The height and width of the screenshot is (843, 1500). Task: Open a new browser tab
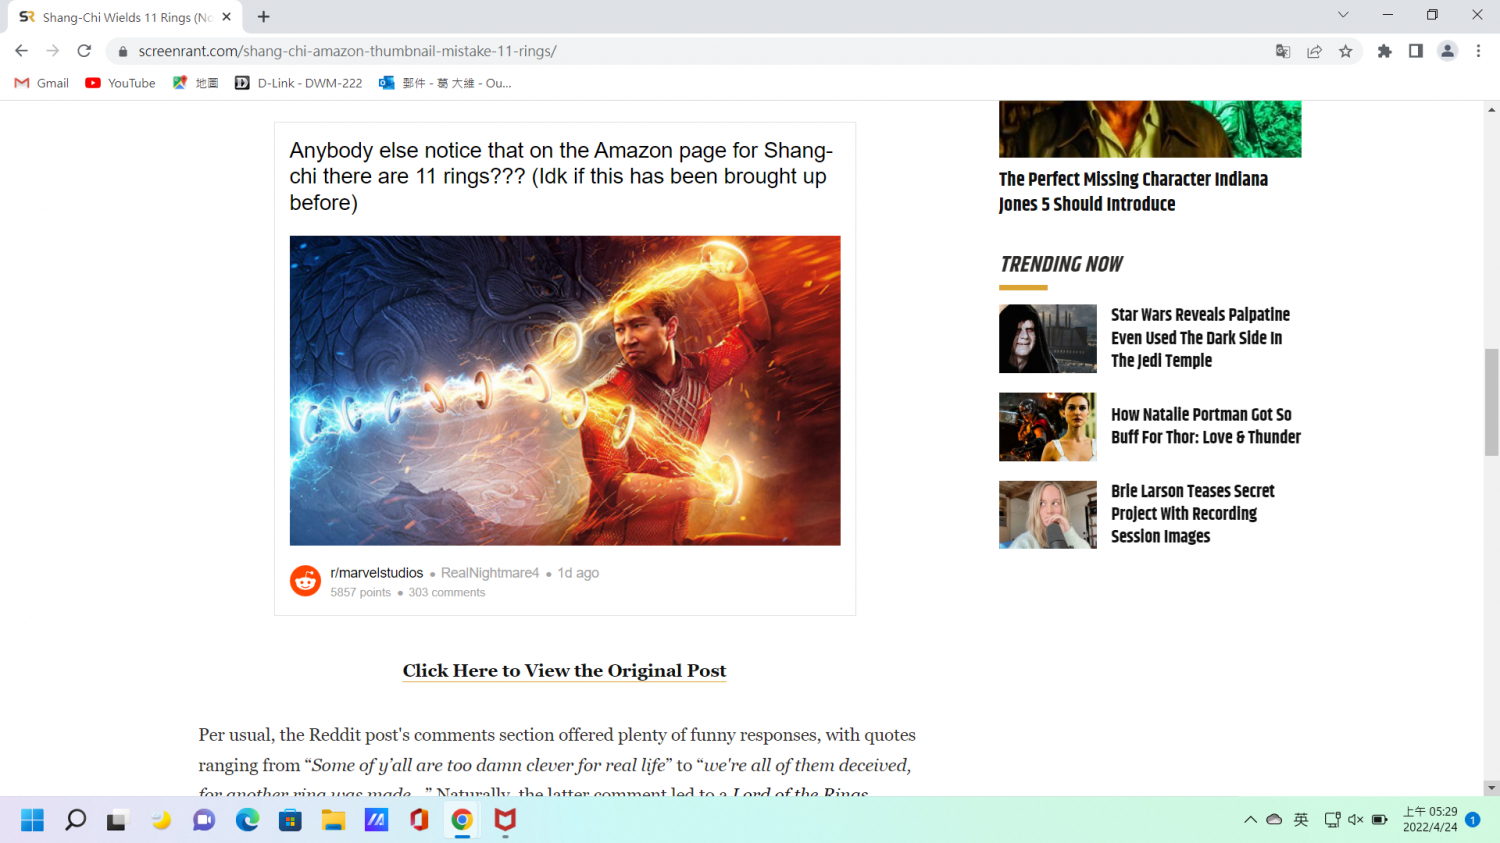pos(264,17)
